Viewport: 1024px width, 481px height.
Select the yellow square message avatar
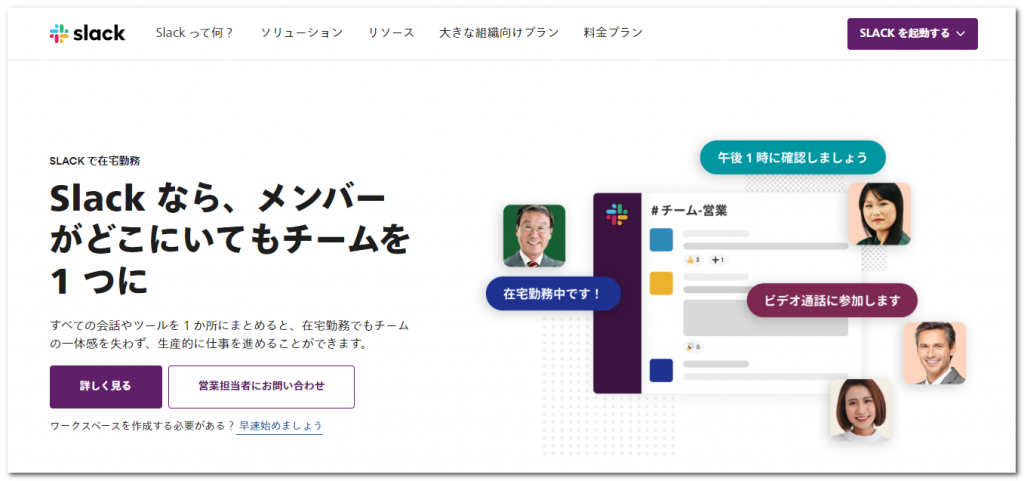pyautogui.click(x=661, y=283)
